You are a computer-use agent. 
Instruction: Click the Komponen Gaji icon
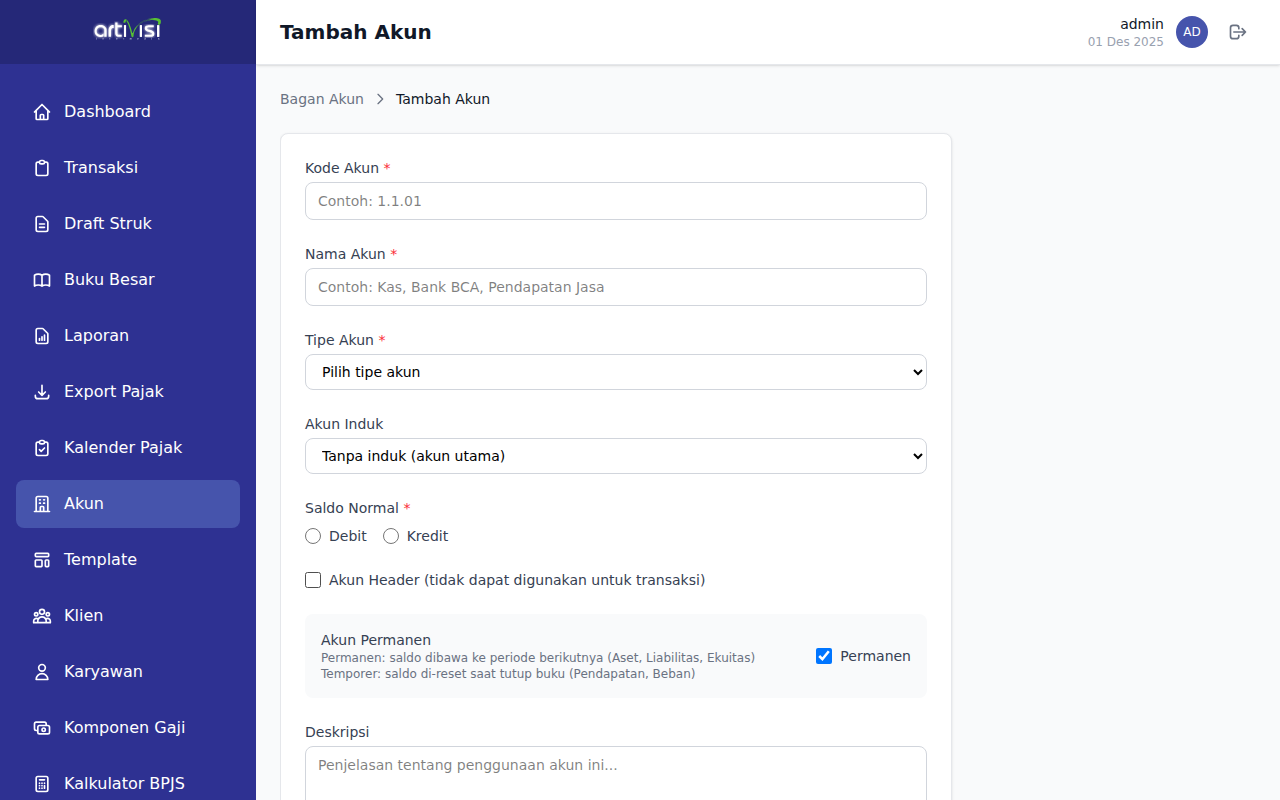42,728
